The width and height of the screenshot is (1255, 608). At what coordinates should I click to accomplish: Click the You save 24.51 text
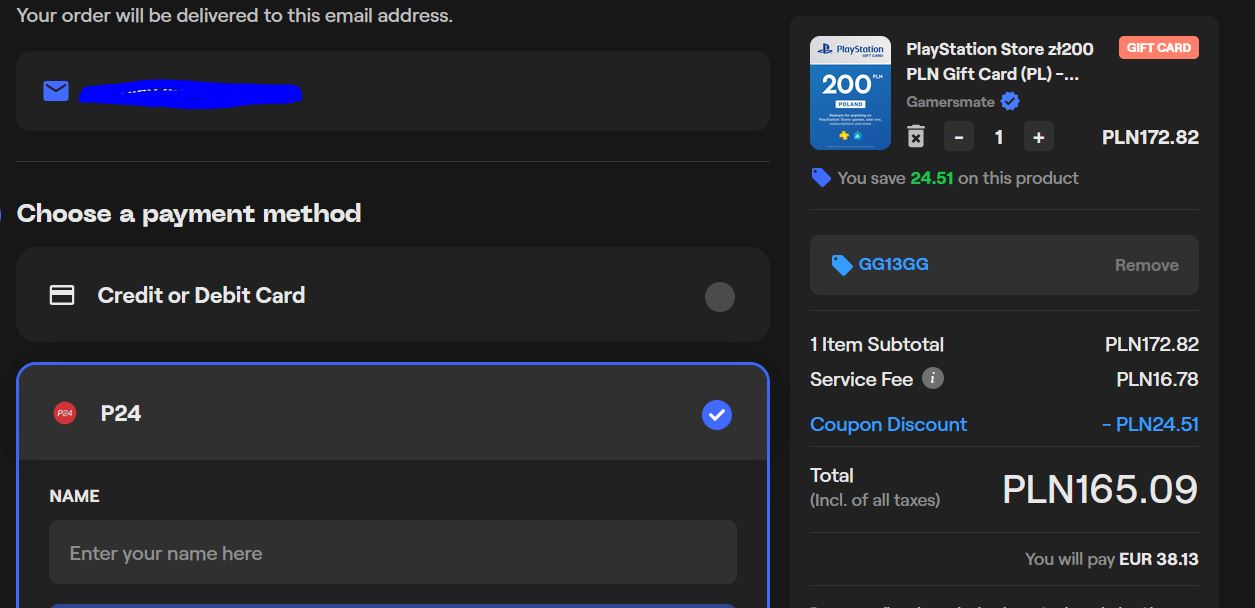tap(958, 178)
